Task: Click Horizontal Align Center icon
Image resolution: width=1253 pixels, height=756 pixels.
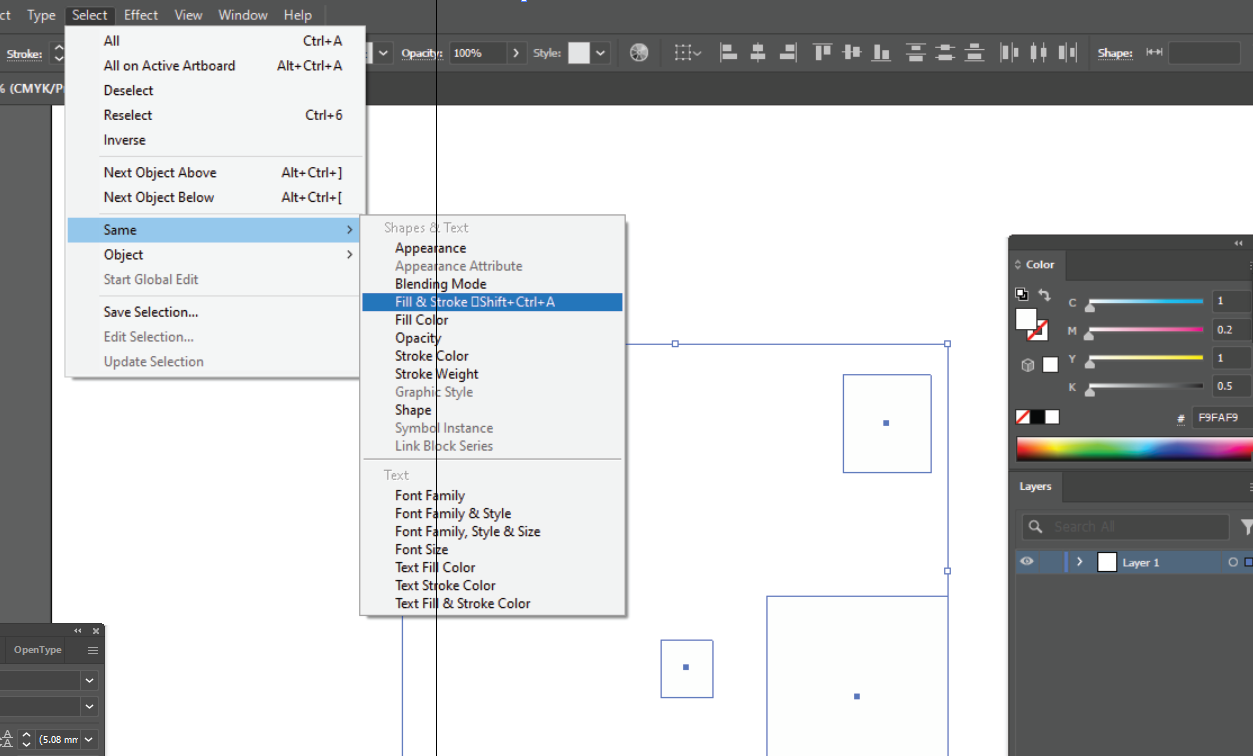Action: click(758, 53)
